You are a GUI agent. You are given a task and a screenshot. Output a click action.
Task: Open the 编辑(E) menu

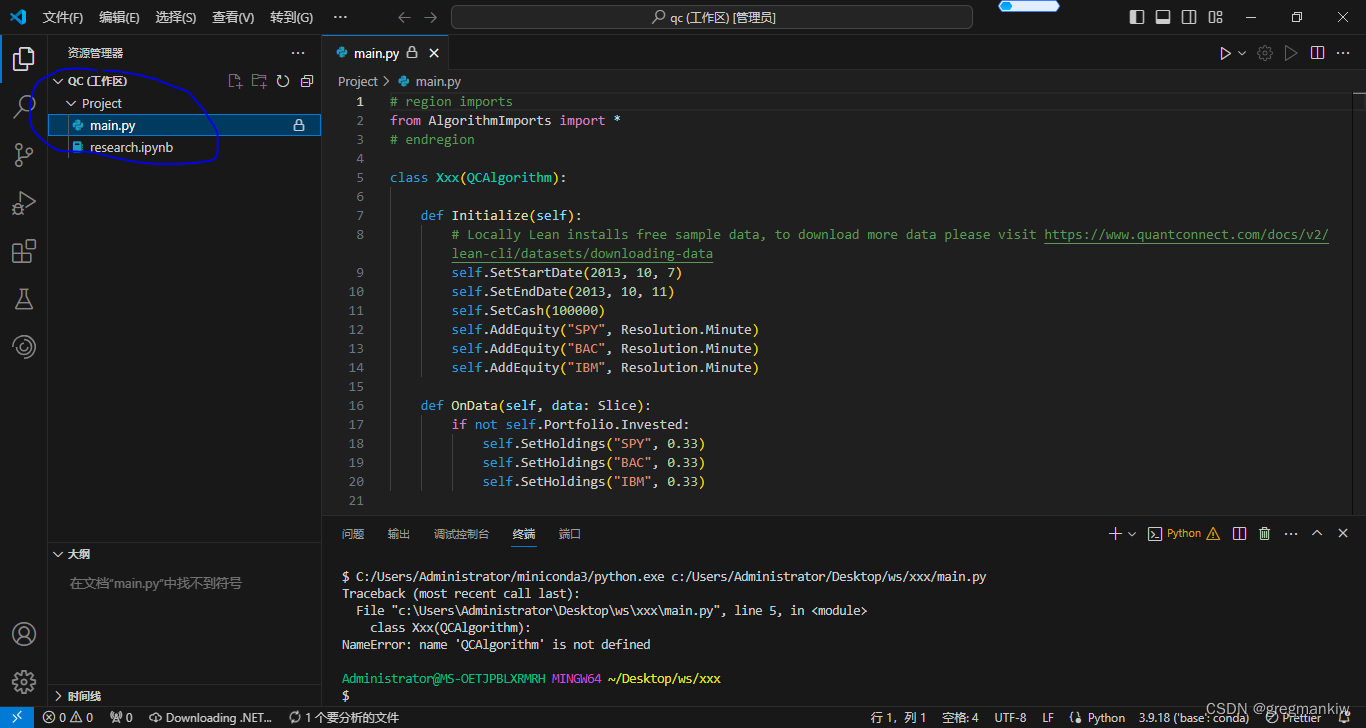point(119,17)
